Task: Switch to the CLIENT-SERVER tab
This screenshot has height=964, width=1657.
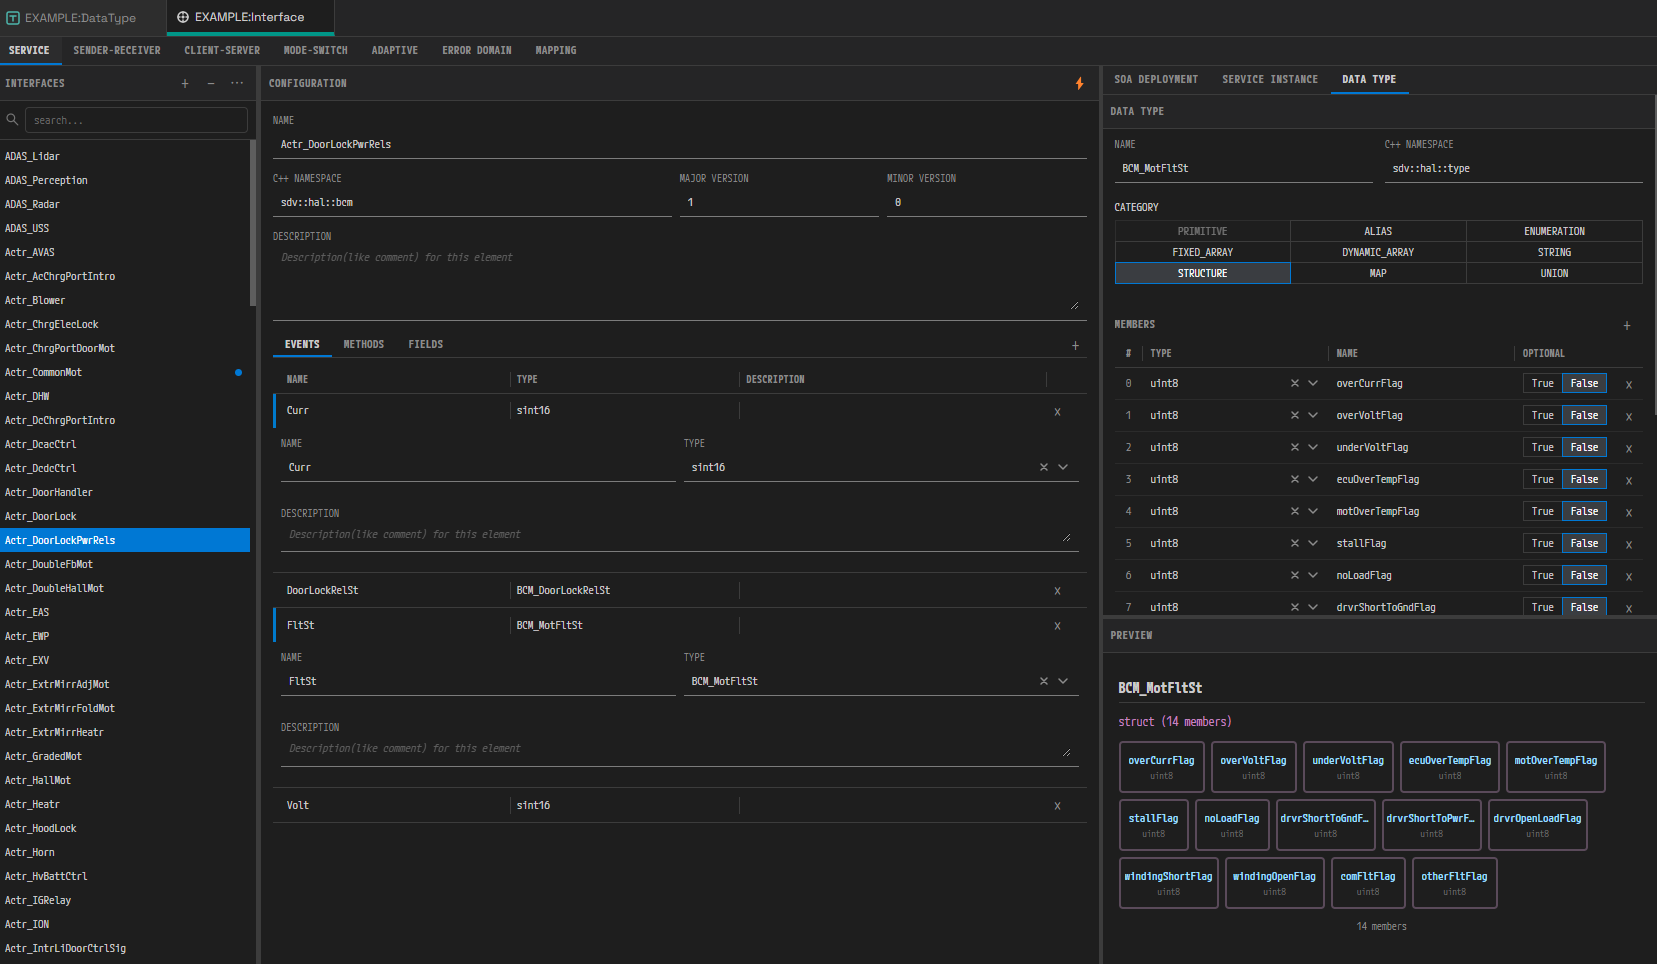Action: pos(222,50)
